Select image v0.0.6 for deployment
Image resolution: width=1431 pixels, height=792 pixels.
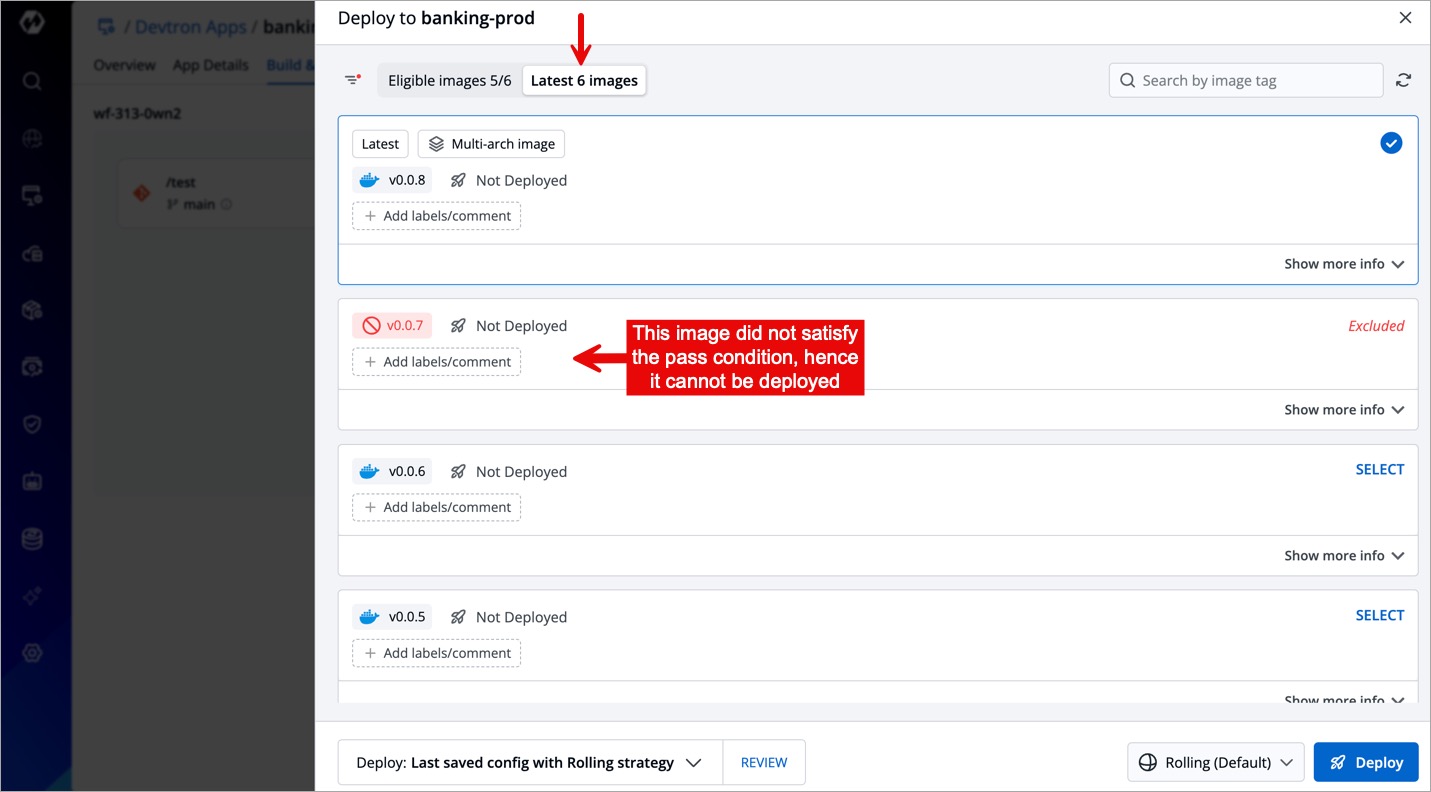point(1379,470)
